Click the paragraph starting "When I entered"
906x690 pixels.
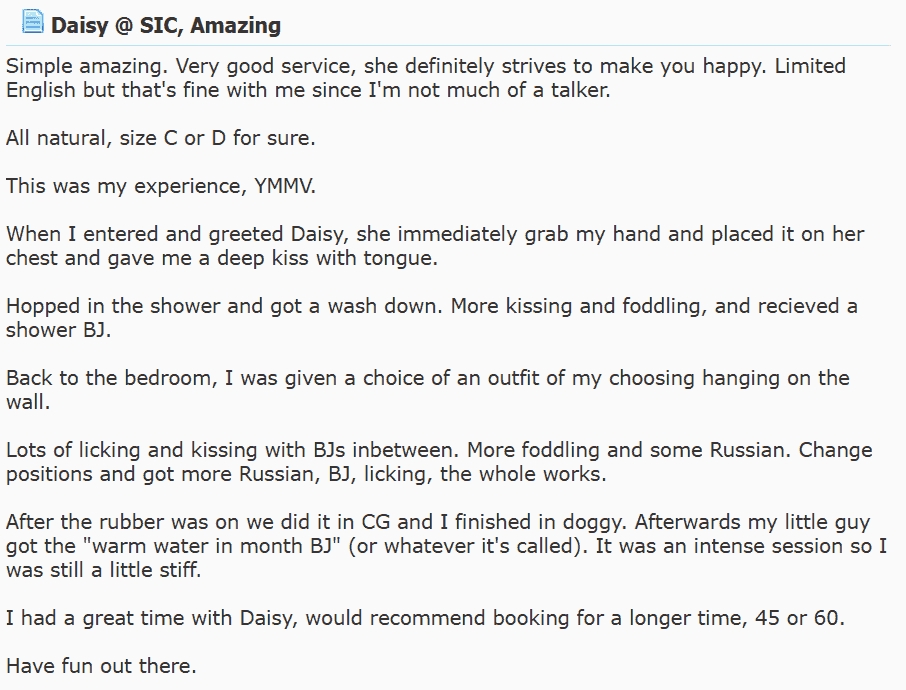[435, 246]
